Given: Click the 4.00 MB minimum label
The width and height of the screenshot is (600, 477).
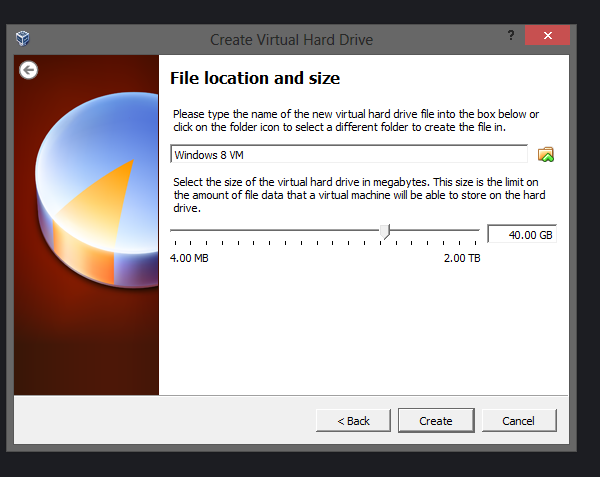Looking at the screenshot, I should tap(189, 258).
